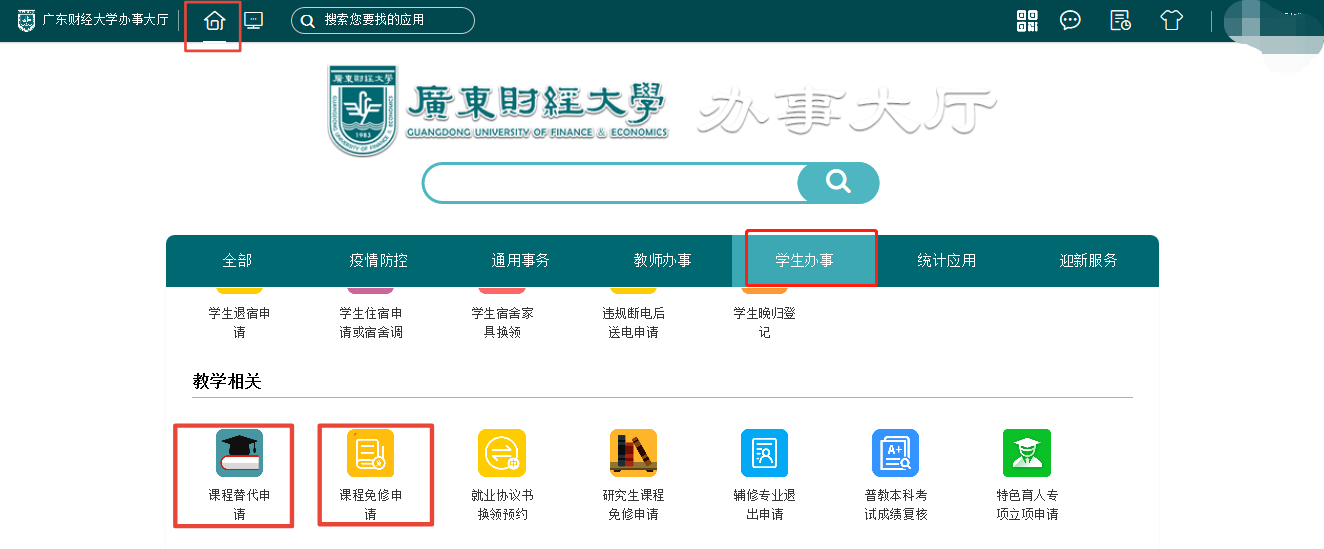Open 就业协议书换领预约 icon

click(x=501, y=453)
